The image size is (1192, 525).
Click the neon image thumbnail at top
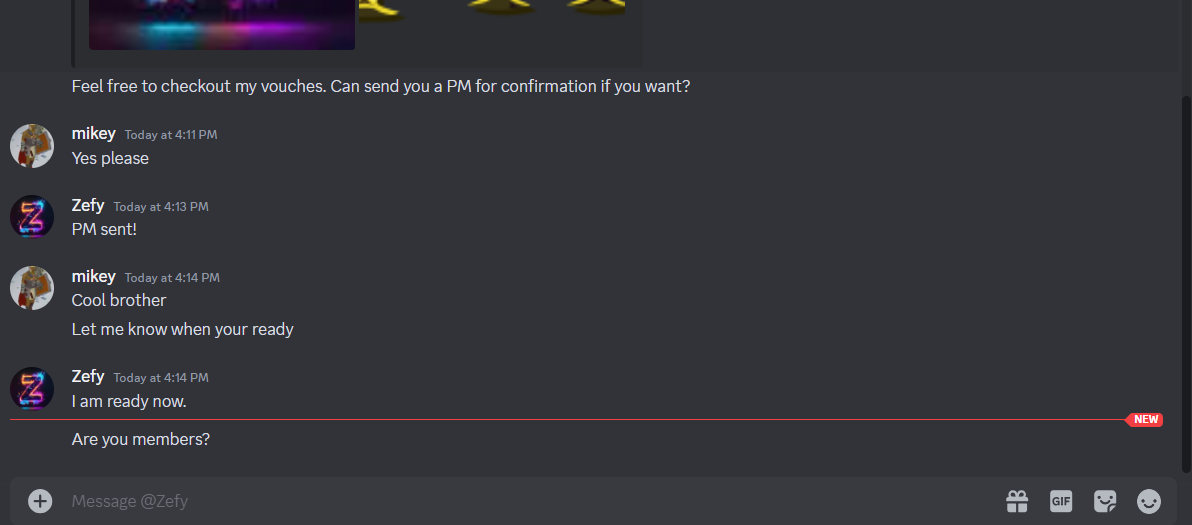pos(222,24)
